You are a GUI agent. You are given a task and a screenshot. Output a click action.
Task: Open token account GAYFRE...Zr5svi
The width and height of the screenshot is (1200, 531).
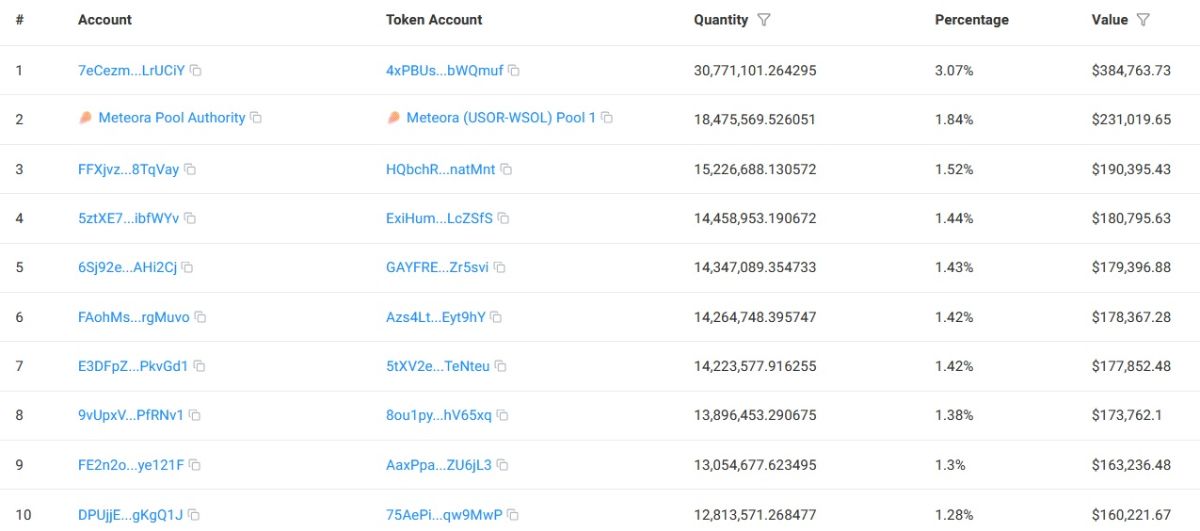(437, 268)
